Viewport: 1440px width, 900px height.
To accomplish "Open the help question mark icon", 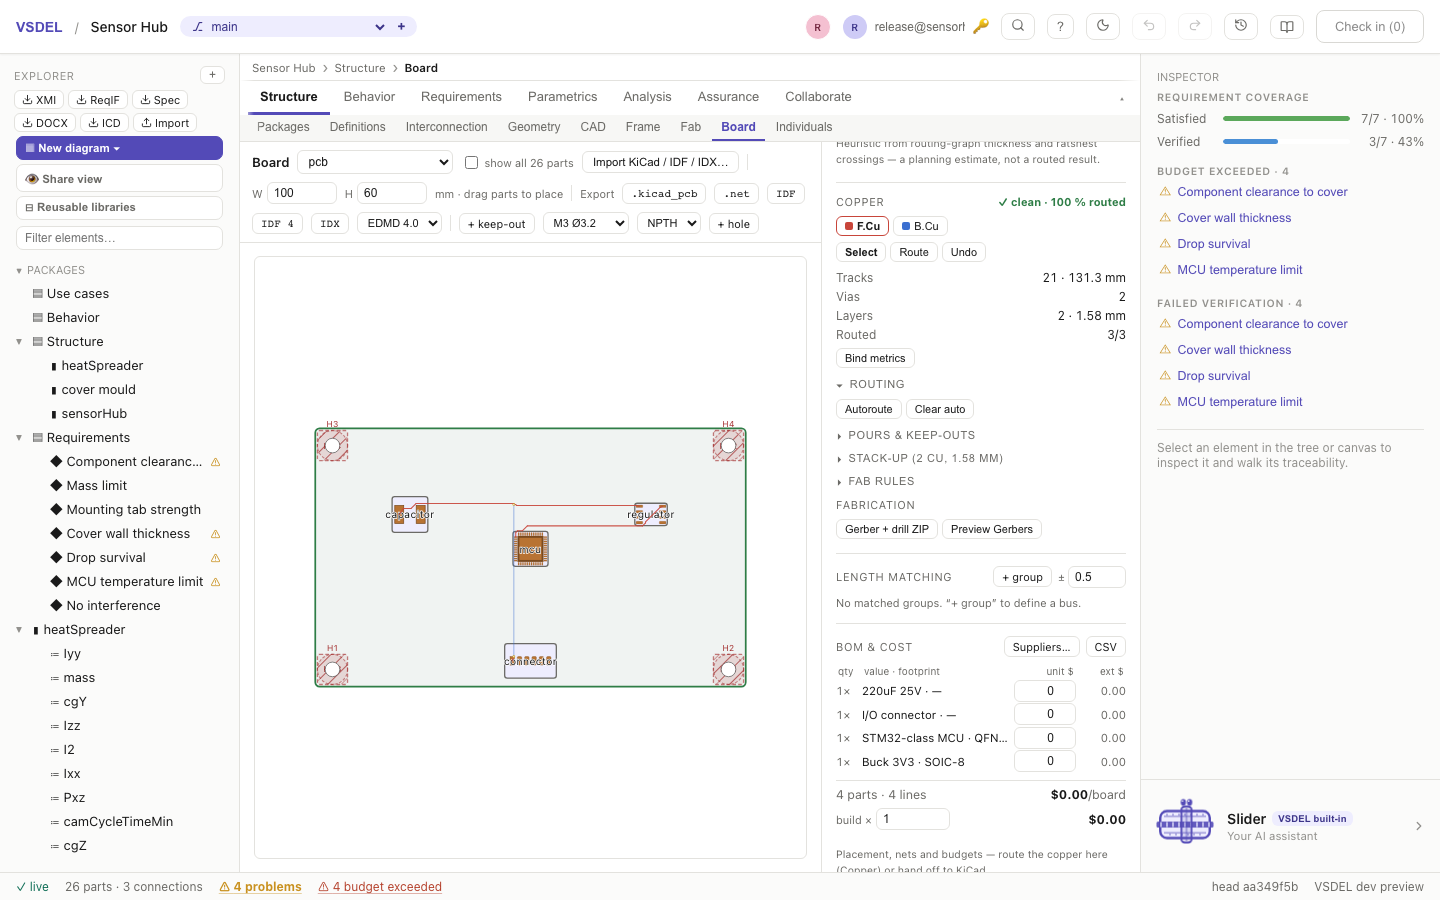I will (x=1060, y=27).
